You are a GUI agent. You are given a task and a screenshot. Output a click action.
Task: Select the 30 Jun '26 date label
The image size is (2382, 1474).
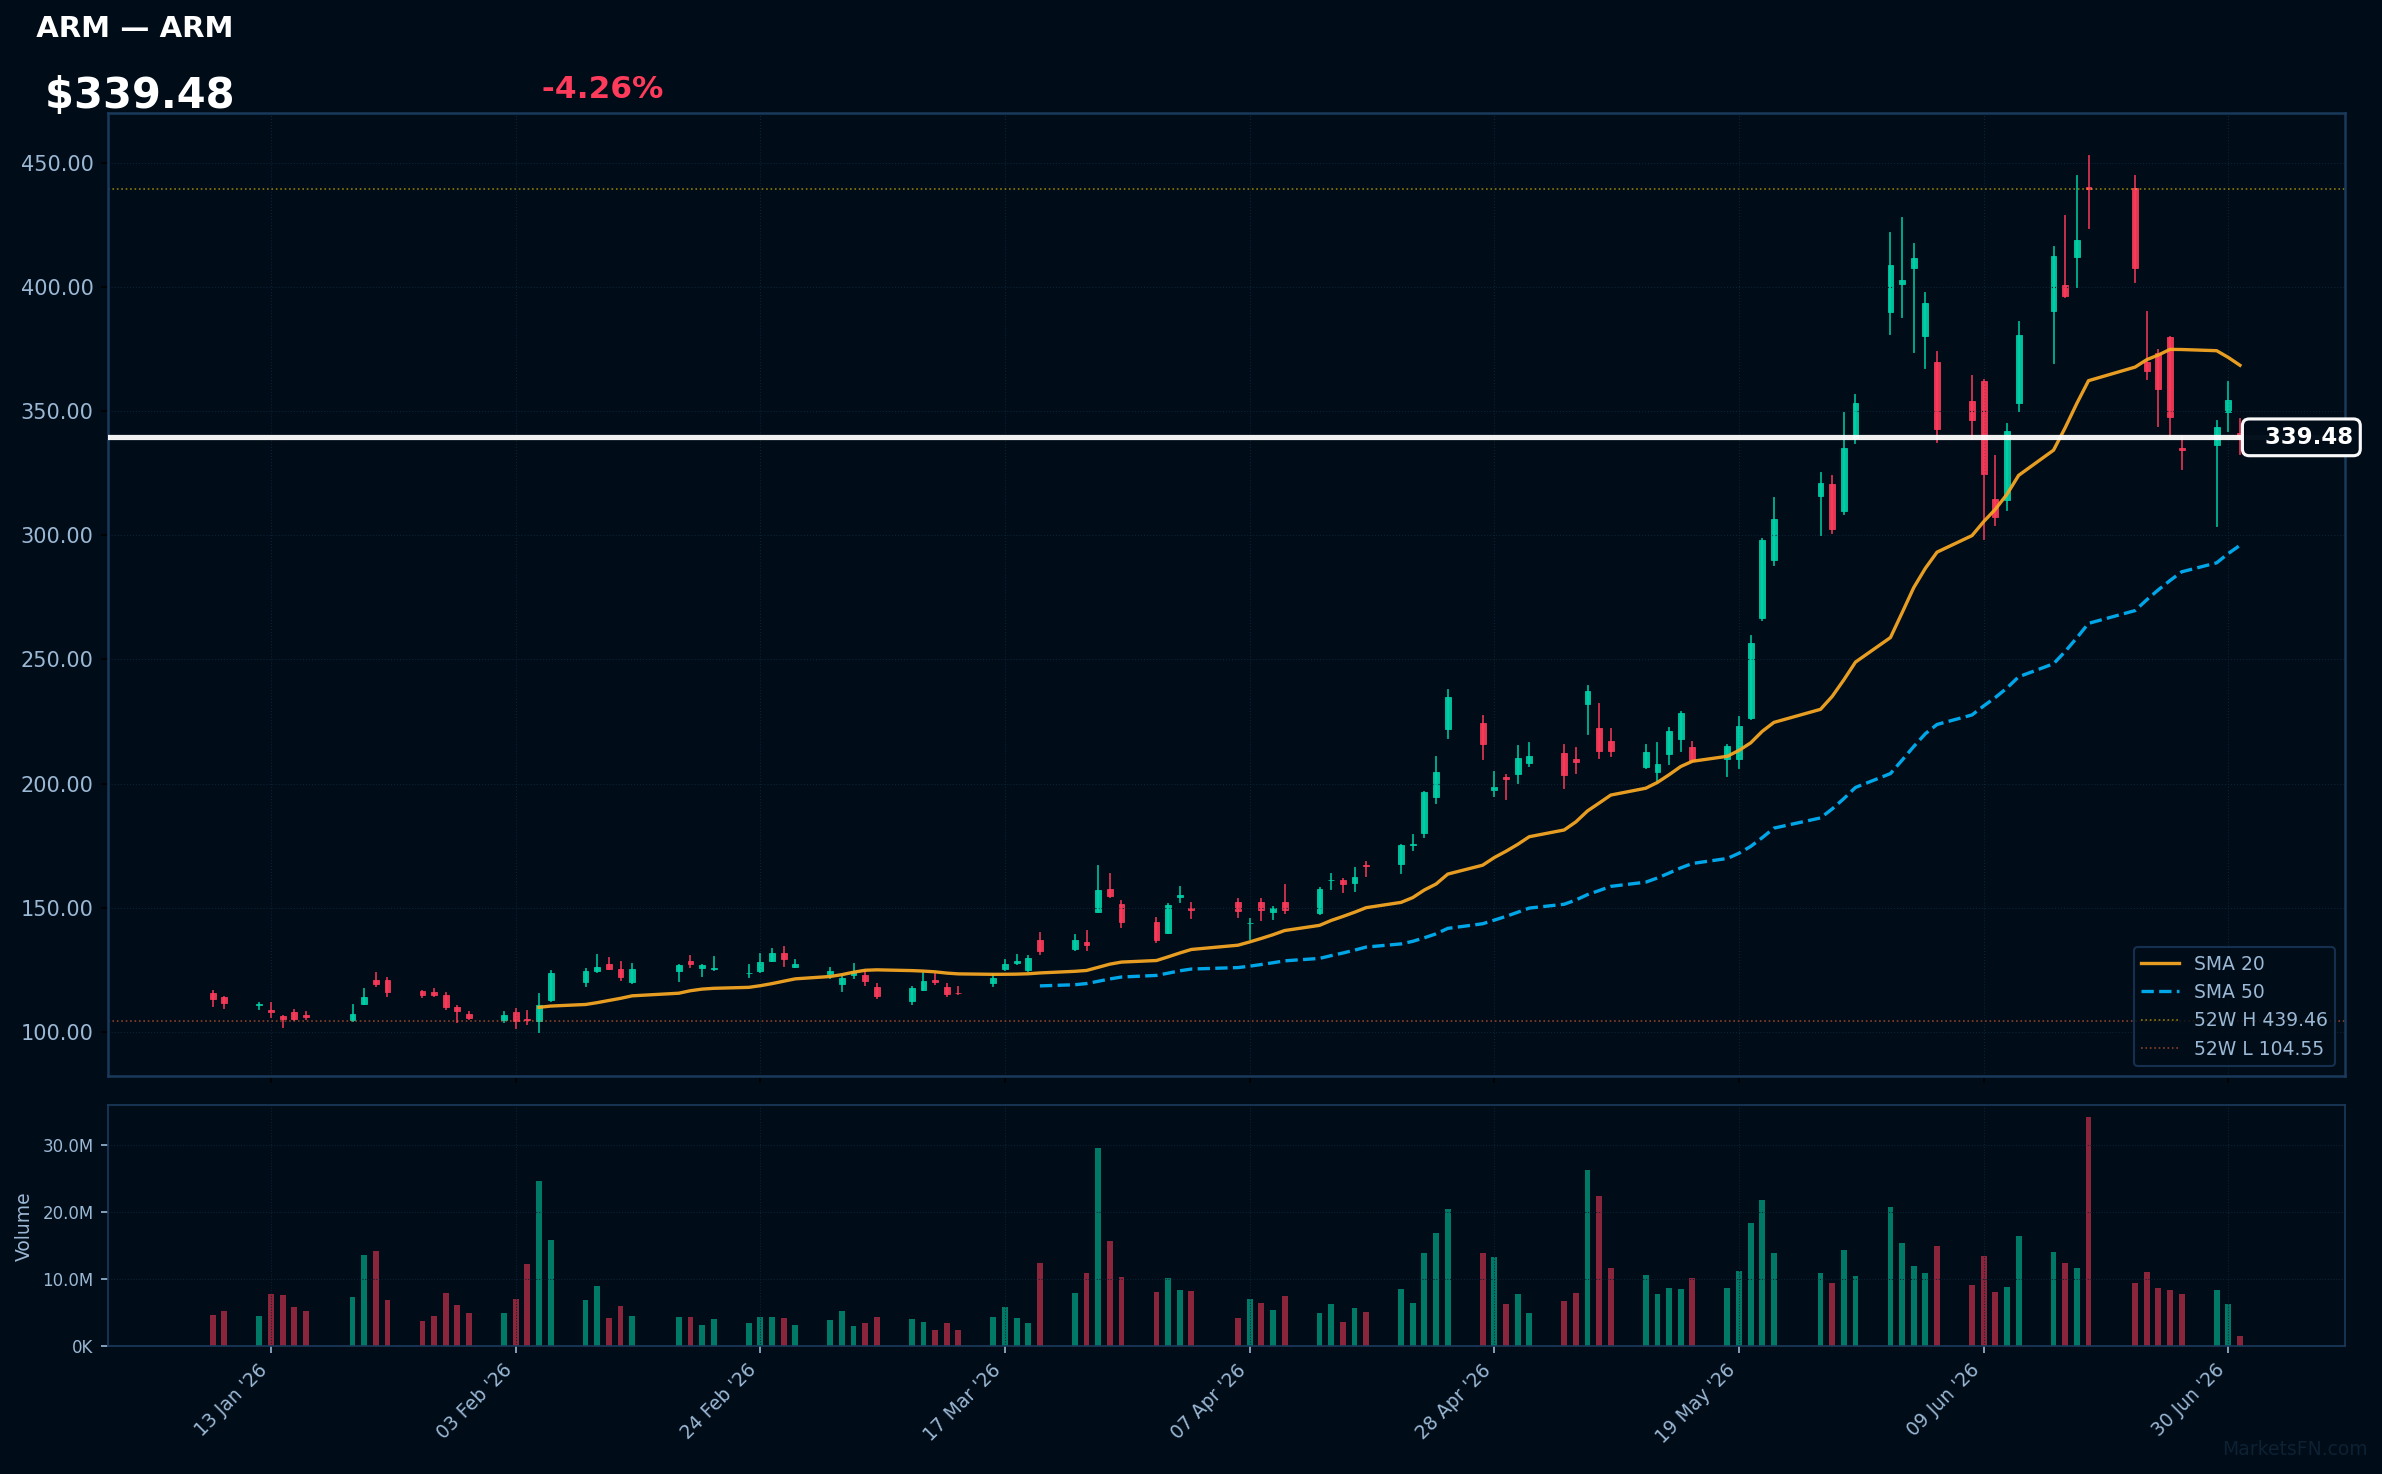tap(2188, 1400)
